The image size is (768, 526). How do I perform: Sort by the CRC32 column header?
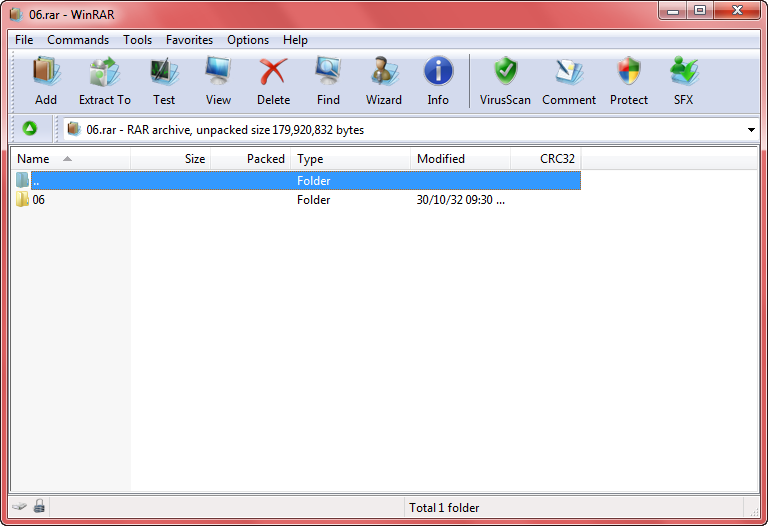546,159
